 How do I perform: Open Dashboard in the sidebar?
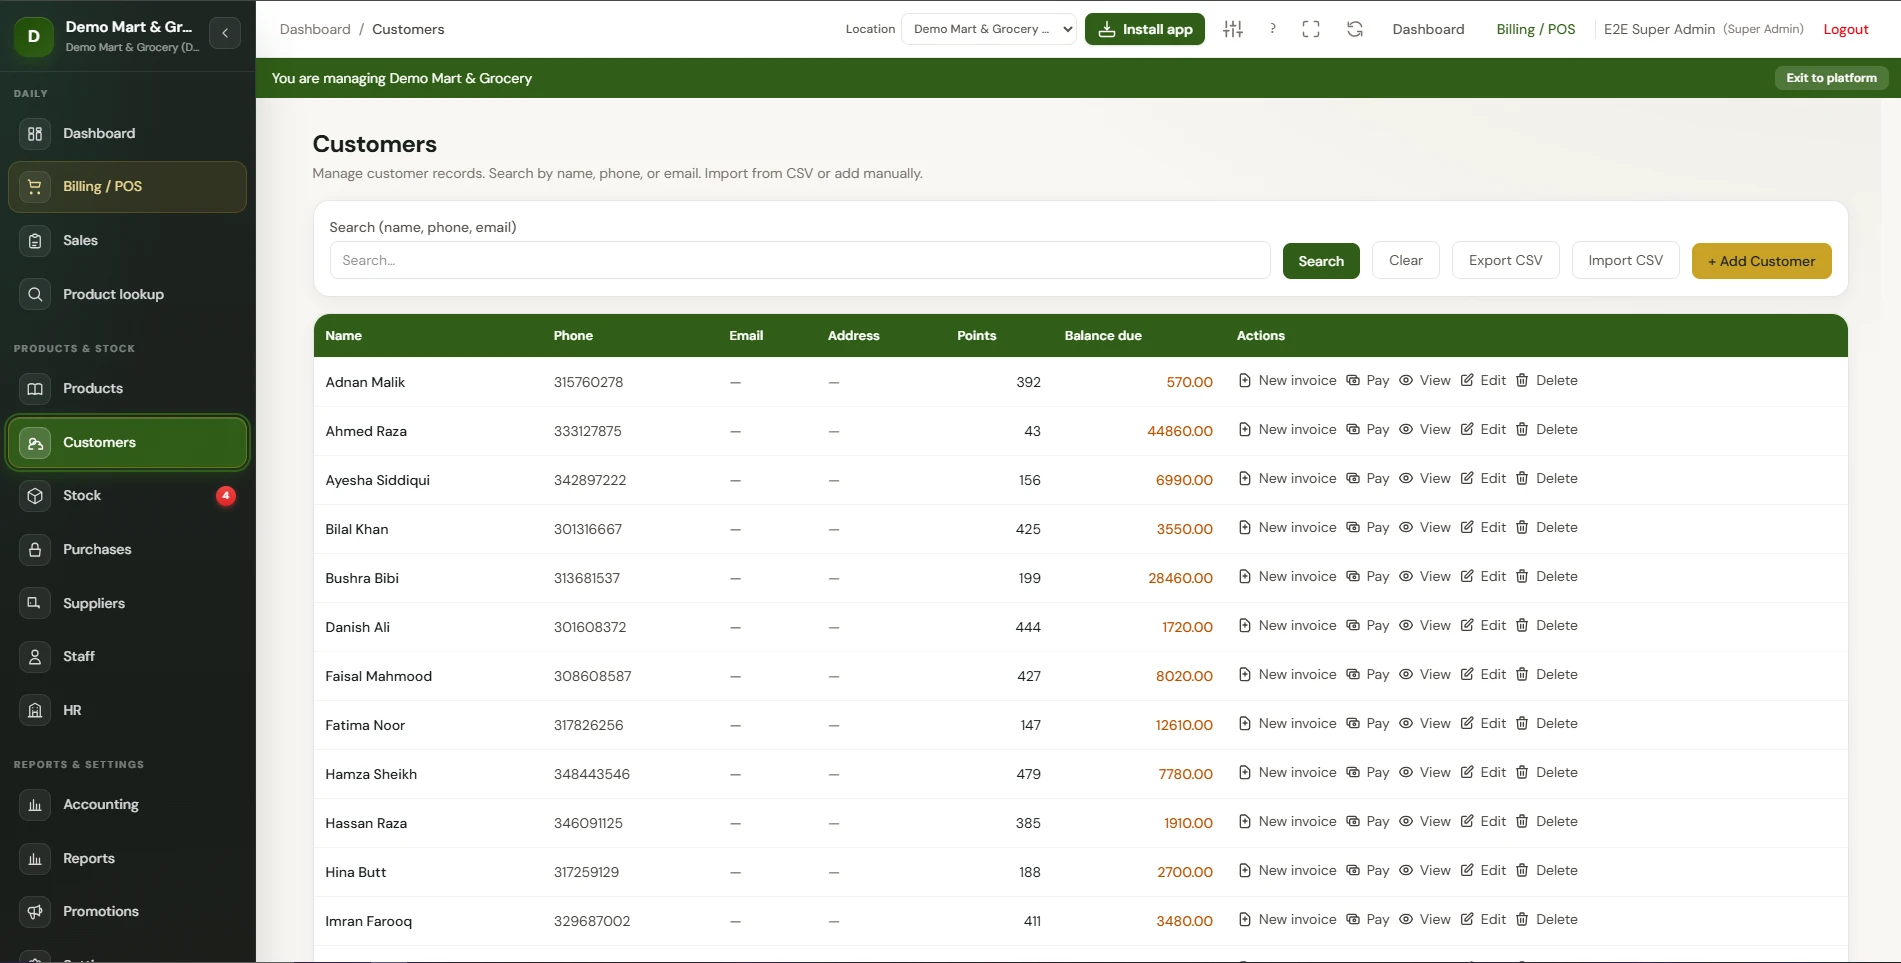point(127,133)
